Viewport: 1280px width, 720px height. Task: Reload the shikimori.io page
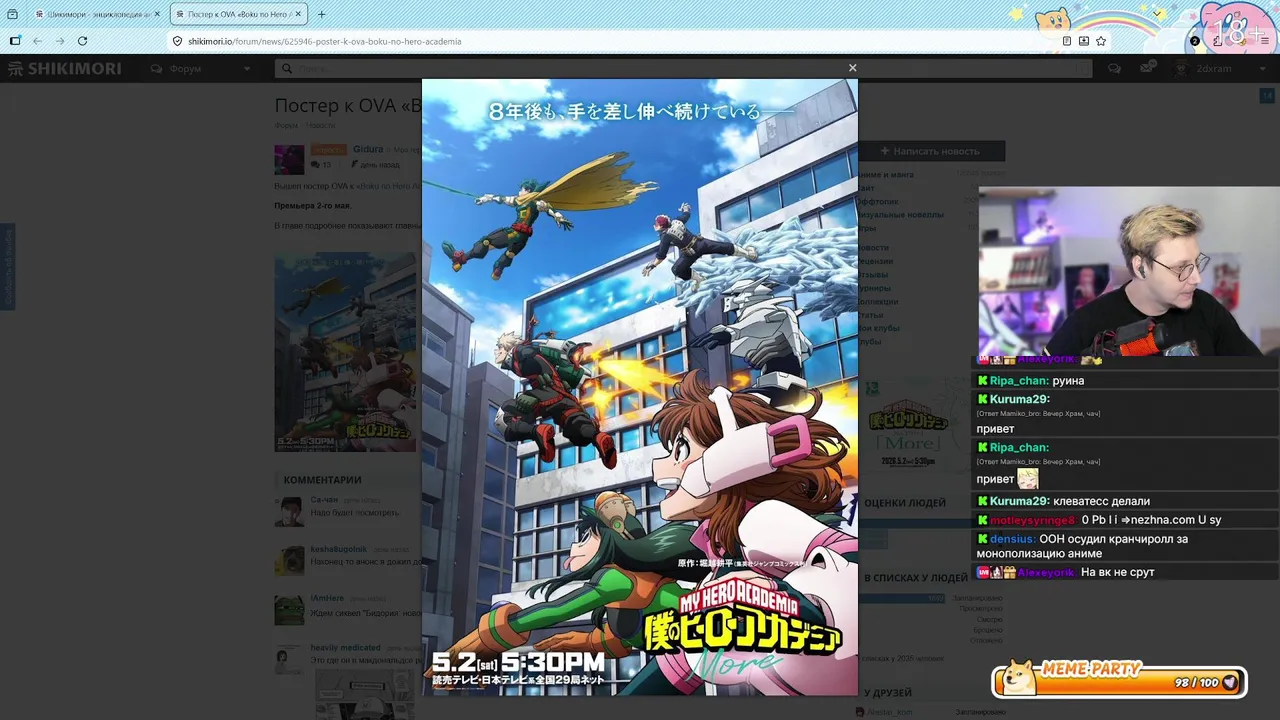click(x=82, y=41)
